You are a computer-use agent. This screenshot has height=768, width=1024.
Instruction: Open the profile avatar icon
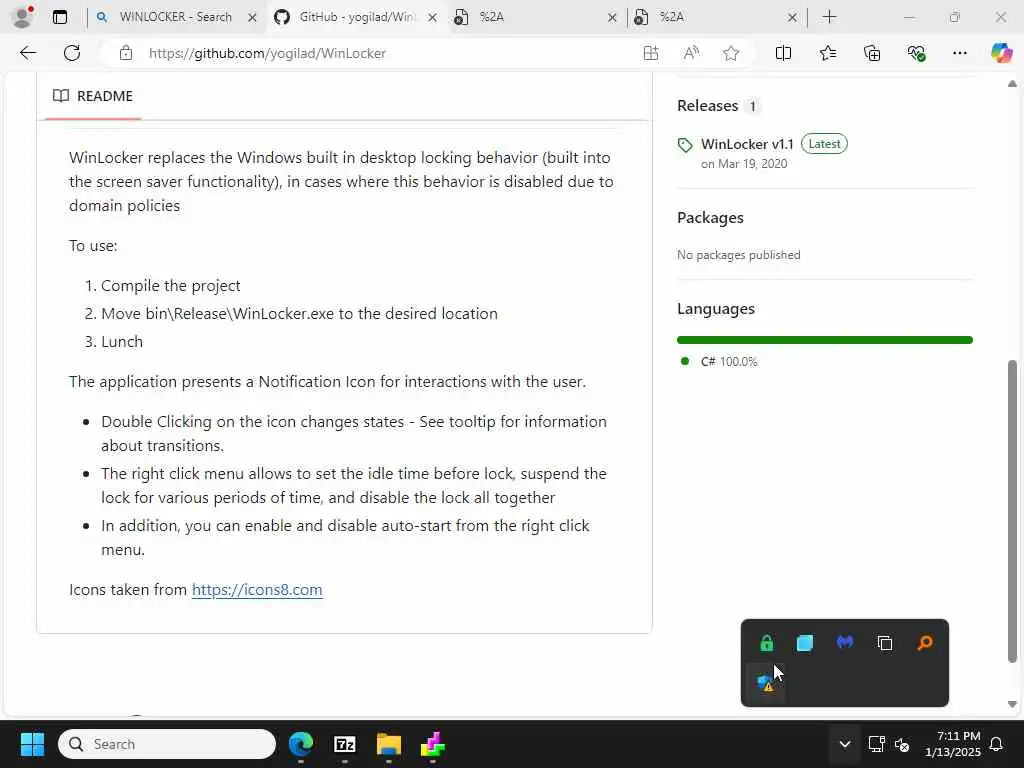pyautogui.click(x=22, y=17)
